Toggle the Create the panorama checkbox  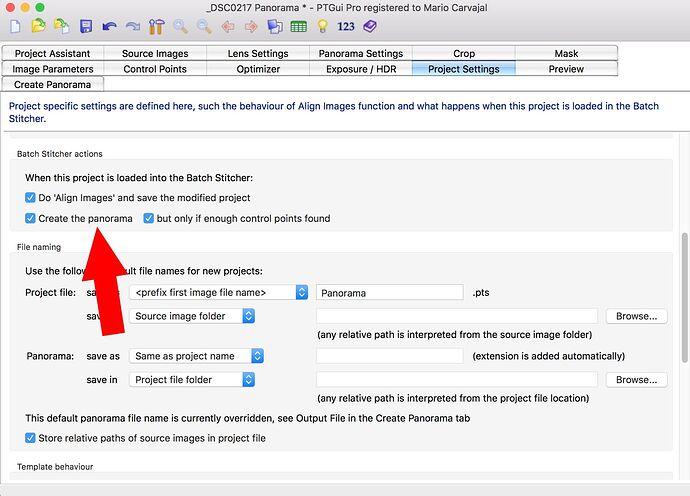[x=30, y=218]
